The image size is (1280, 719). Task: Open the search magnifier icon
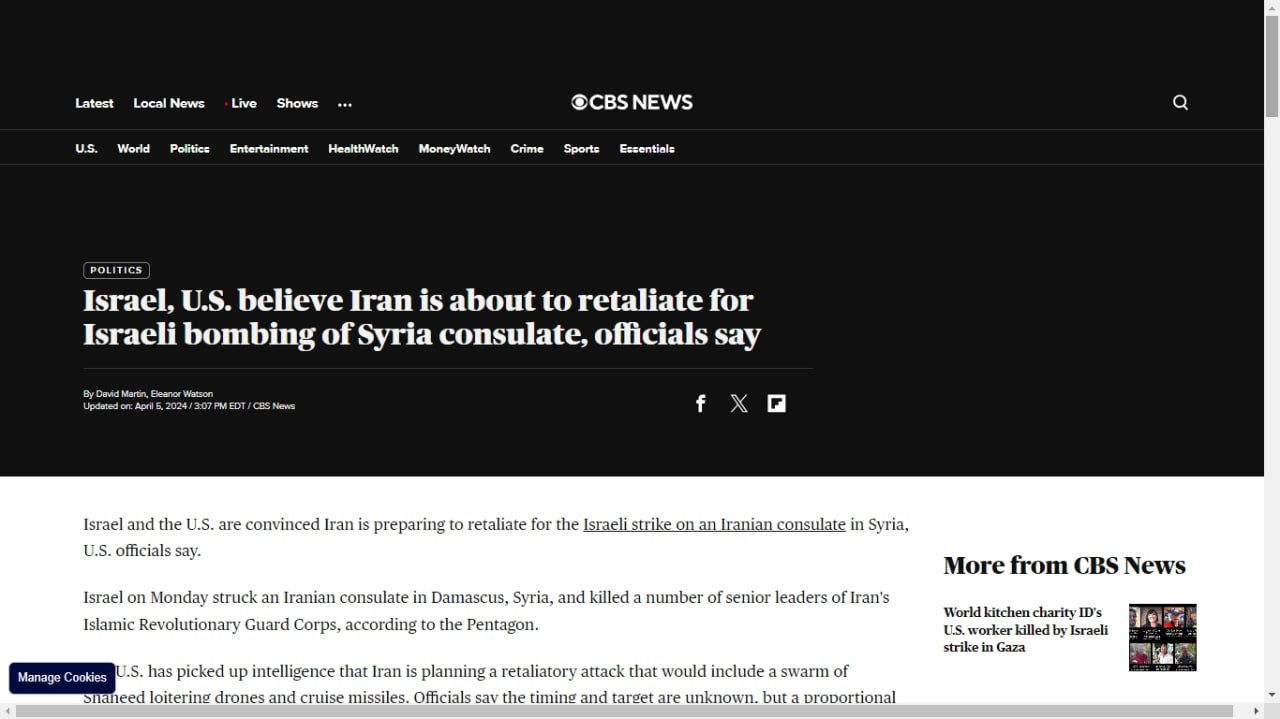coord(1180,102)
